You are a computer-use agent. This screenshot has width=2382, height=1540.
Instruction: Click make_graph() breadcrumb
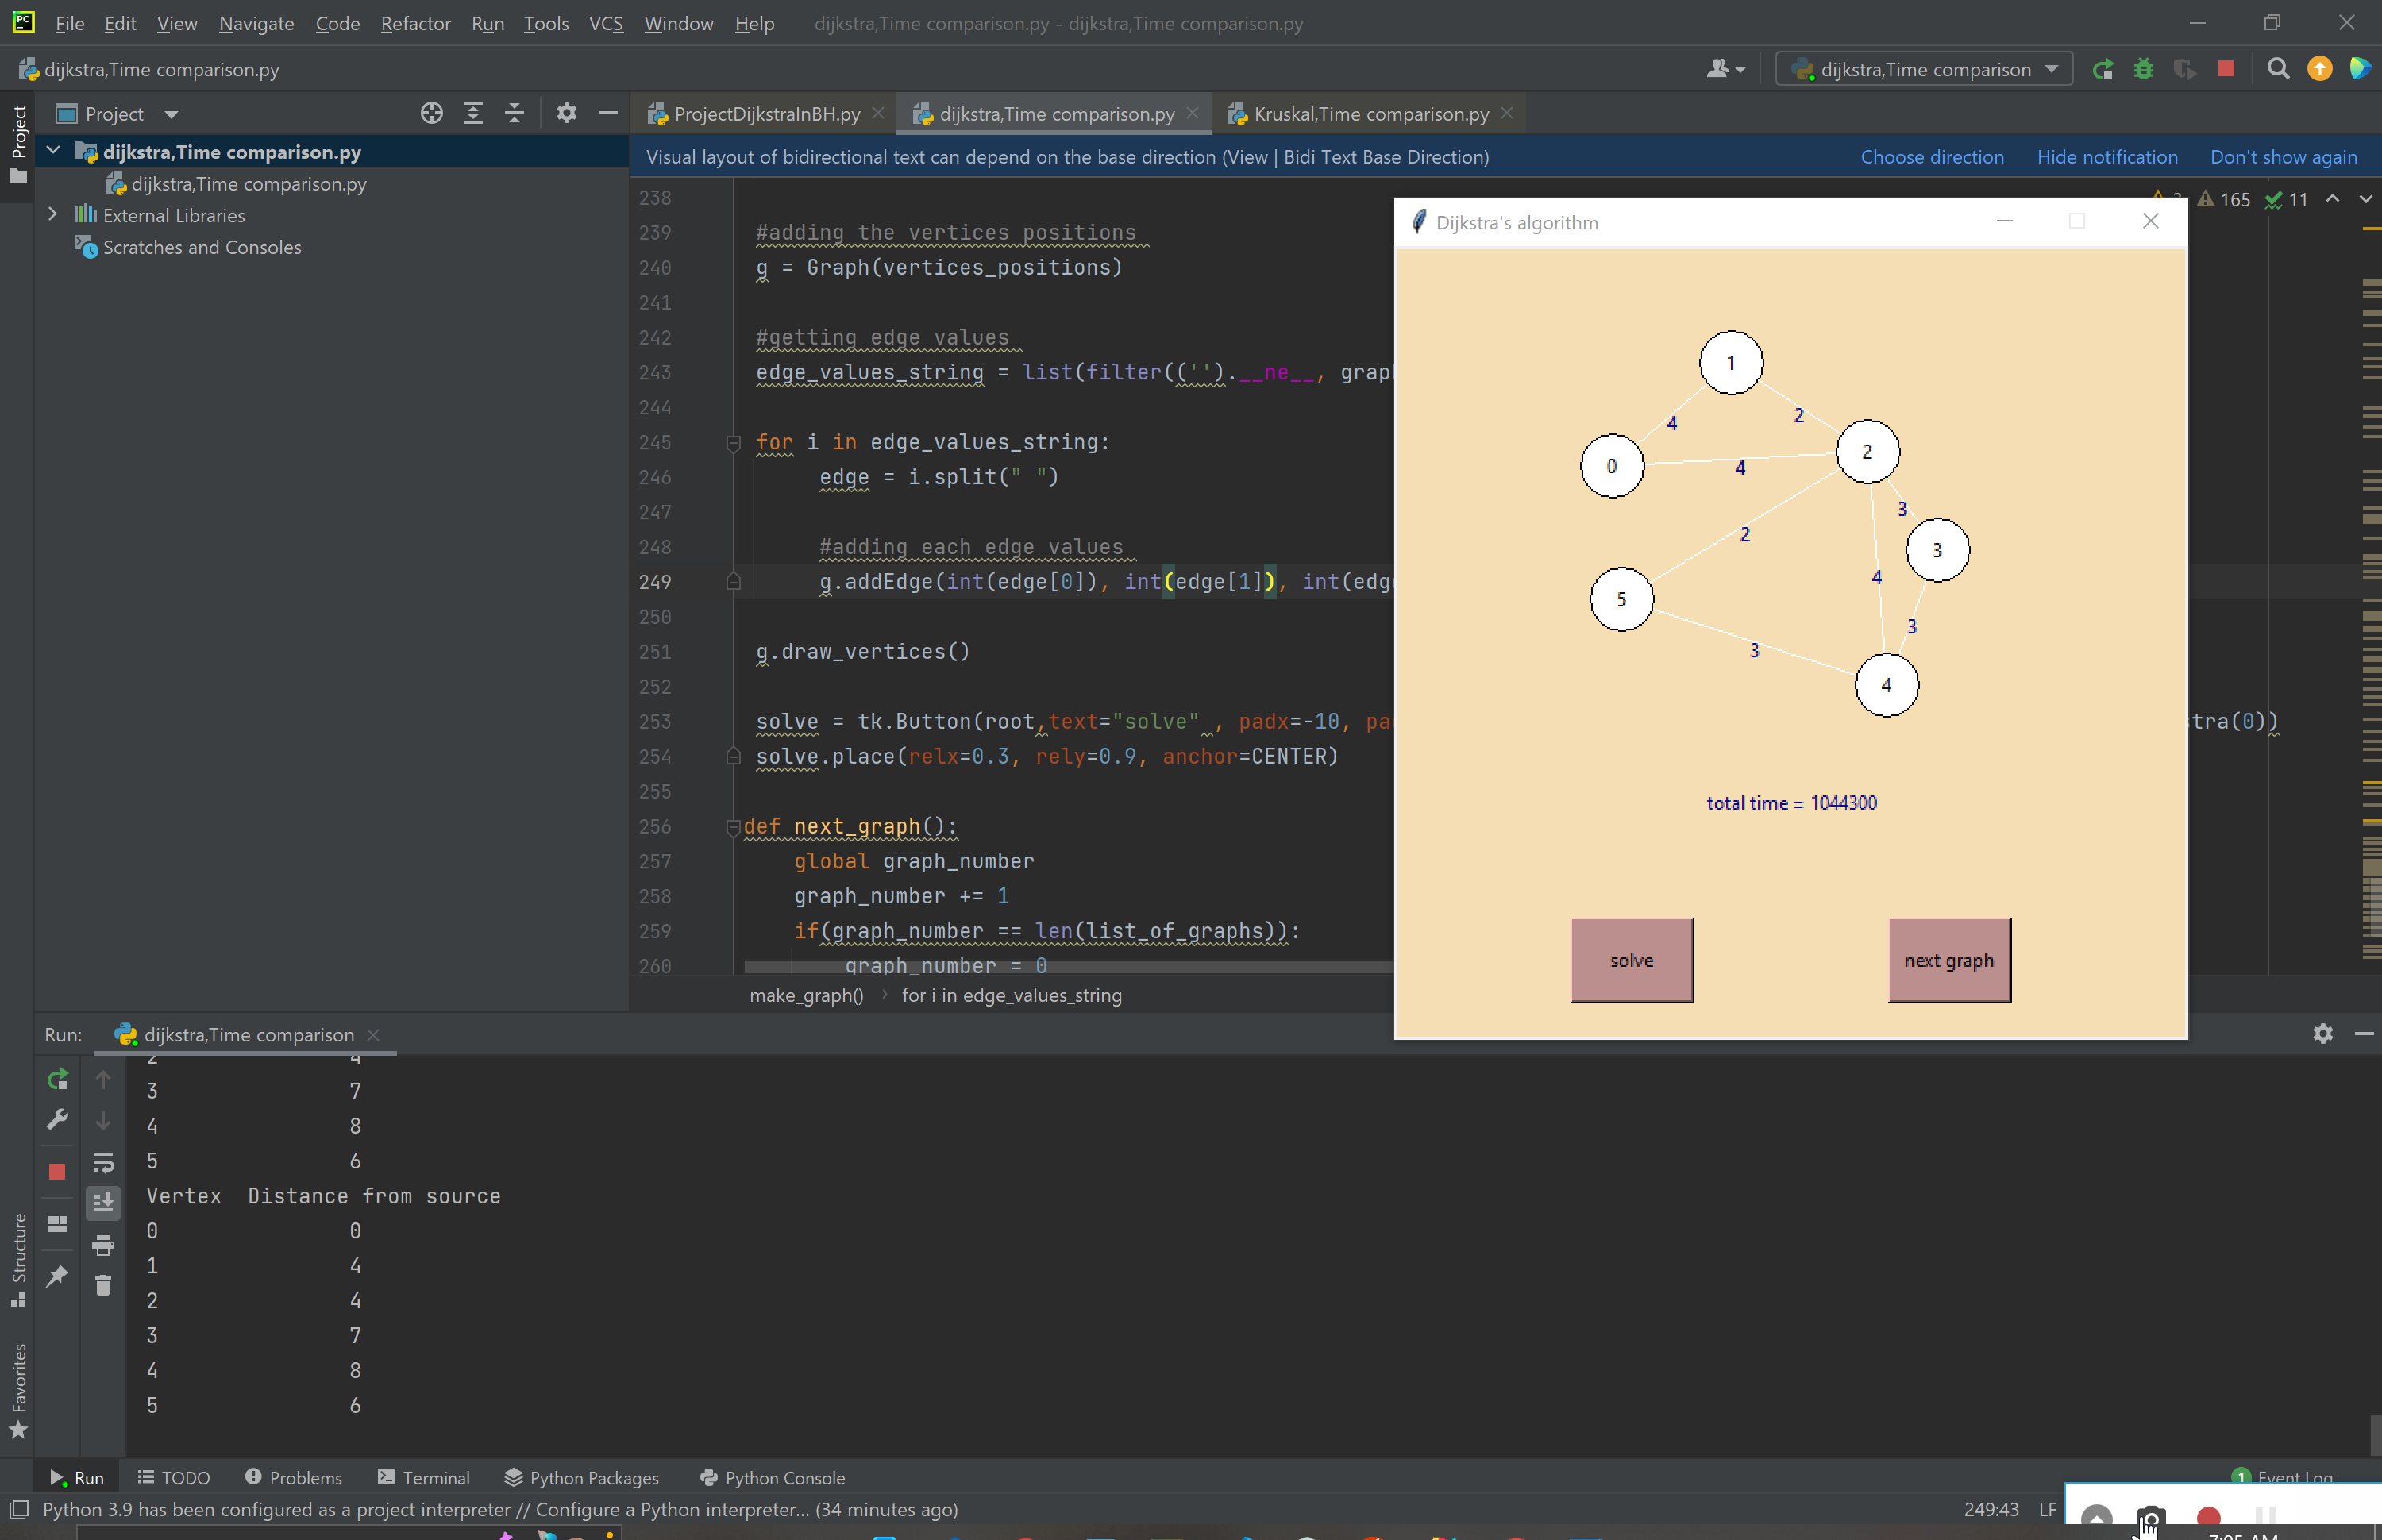pos(806,995)
